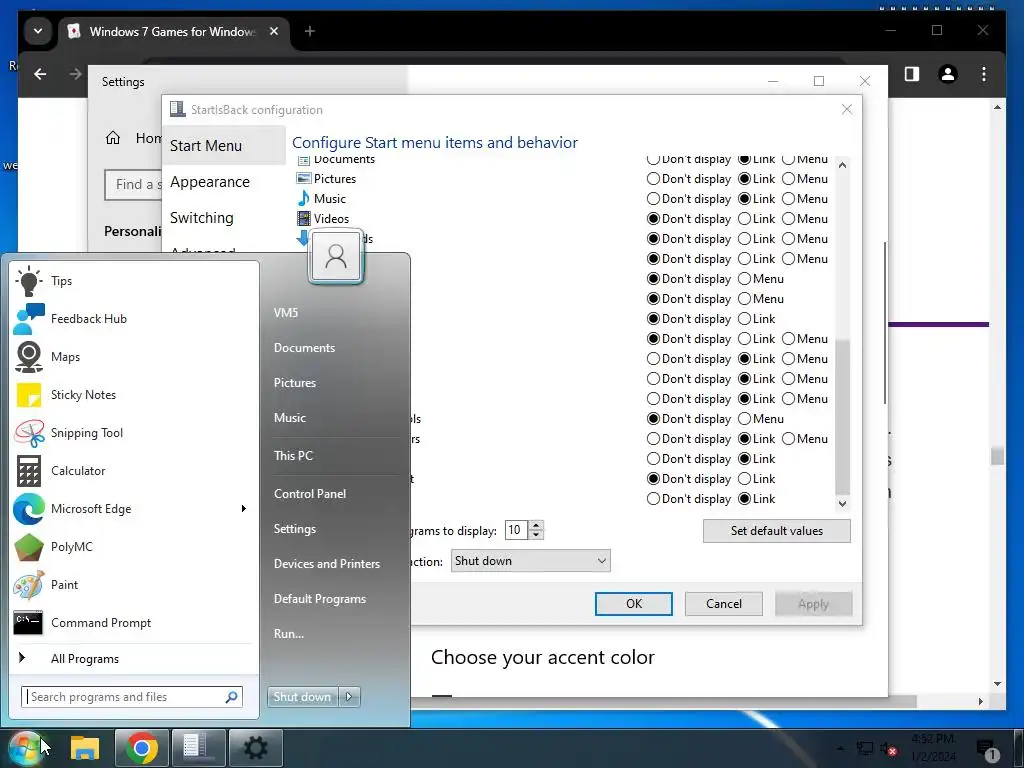The width and height of the screenshot is (1024, 768).
Task: Open Tips app from Start menu
Action: tap(134, 281)
